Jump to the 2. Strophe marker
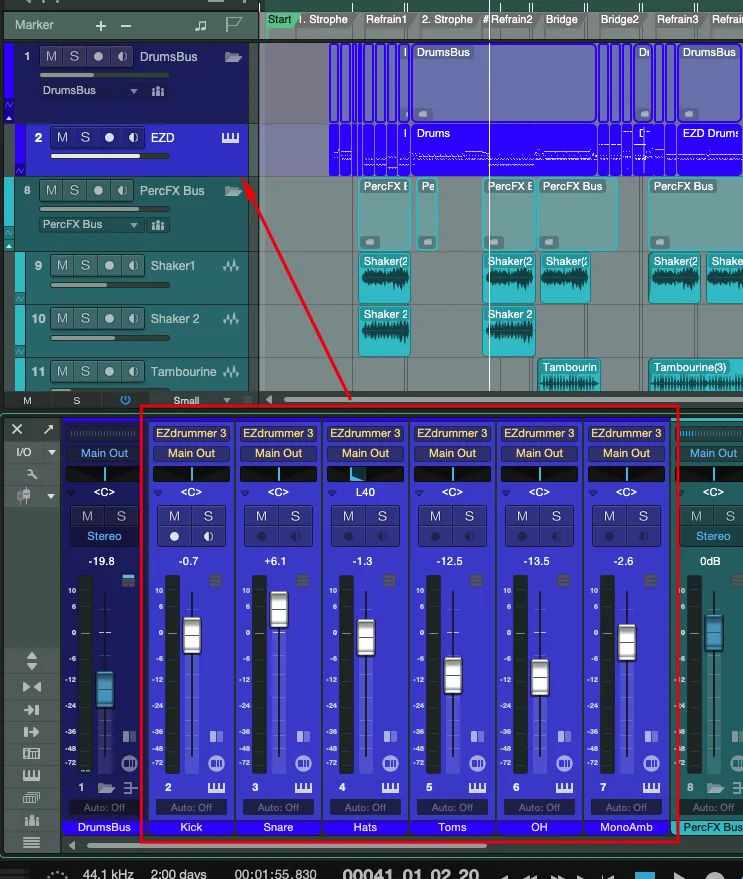743x879 pixels. [447, 20]
